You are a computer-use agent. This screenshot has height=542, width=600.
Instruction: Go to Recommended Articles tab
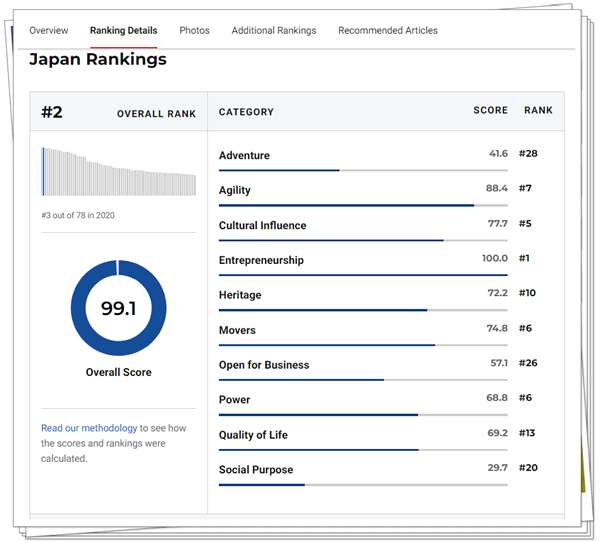pos(387,30)
